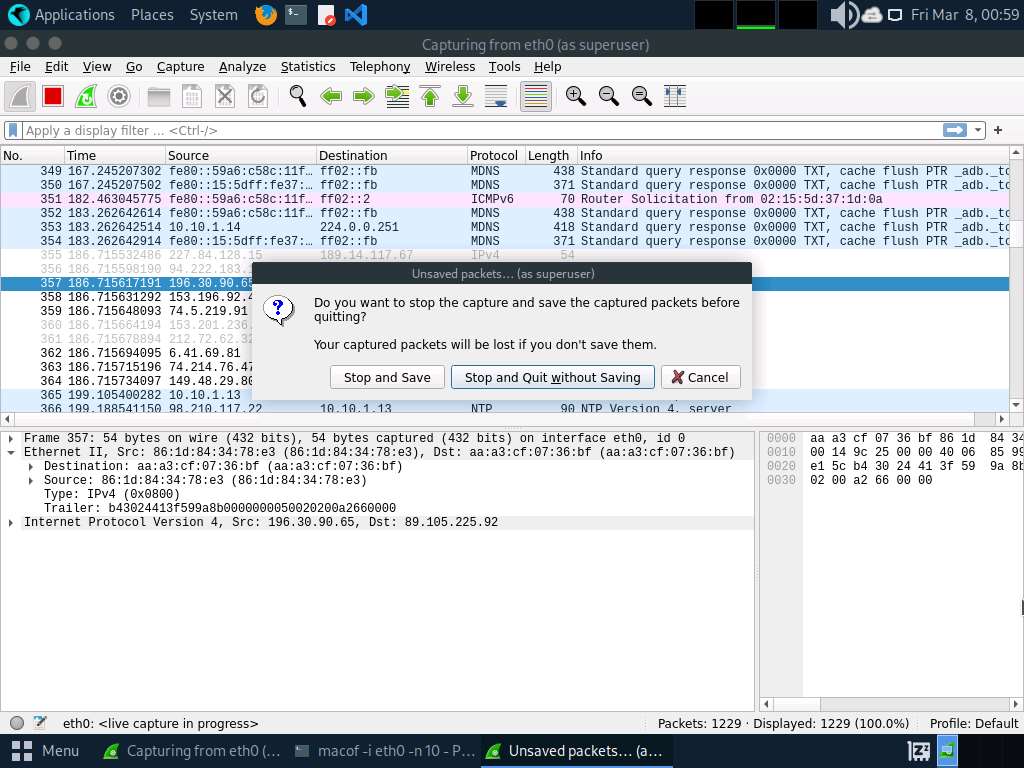1024x768 pixels.
Task: Open display filter history dropdown arrow
Action: point(978,130)
